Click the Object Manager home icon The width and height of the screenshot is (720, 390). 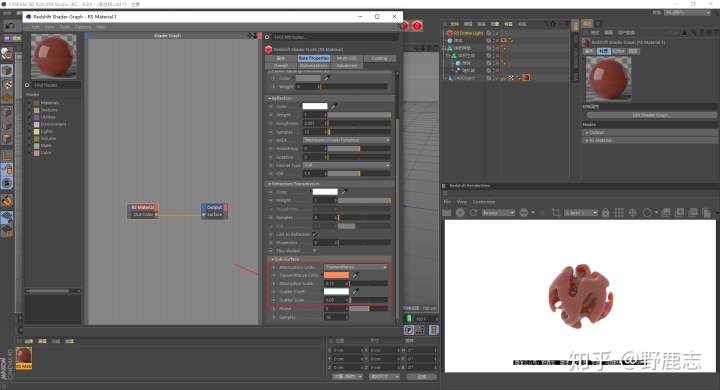(553, 23)
